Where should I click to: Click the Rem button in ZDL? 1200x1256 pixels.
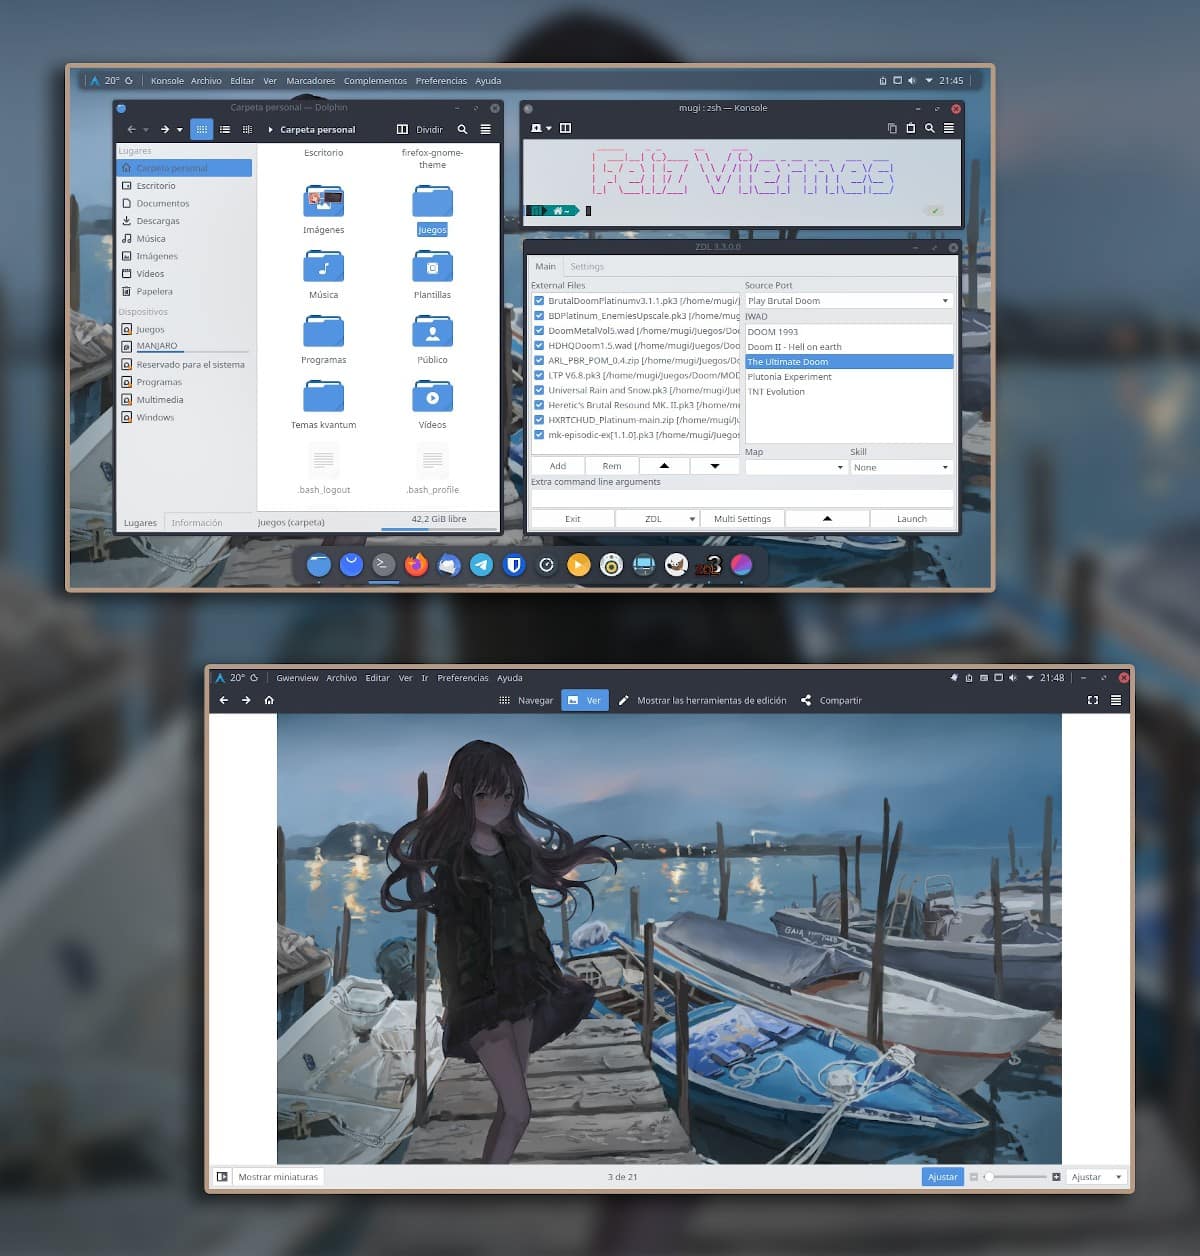pos(611,466)
